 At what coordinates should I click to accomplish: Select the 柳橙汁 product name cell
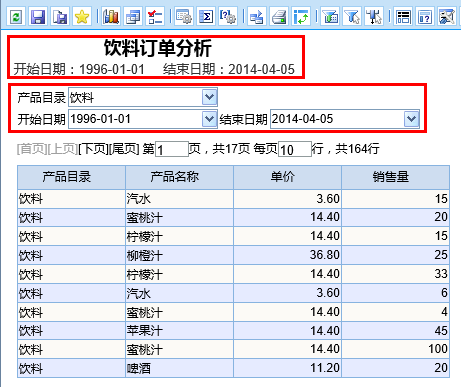[x=179, y=256]
